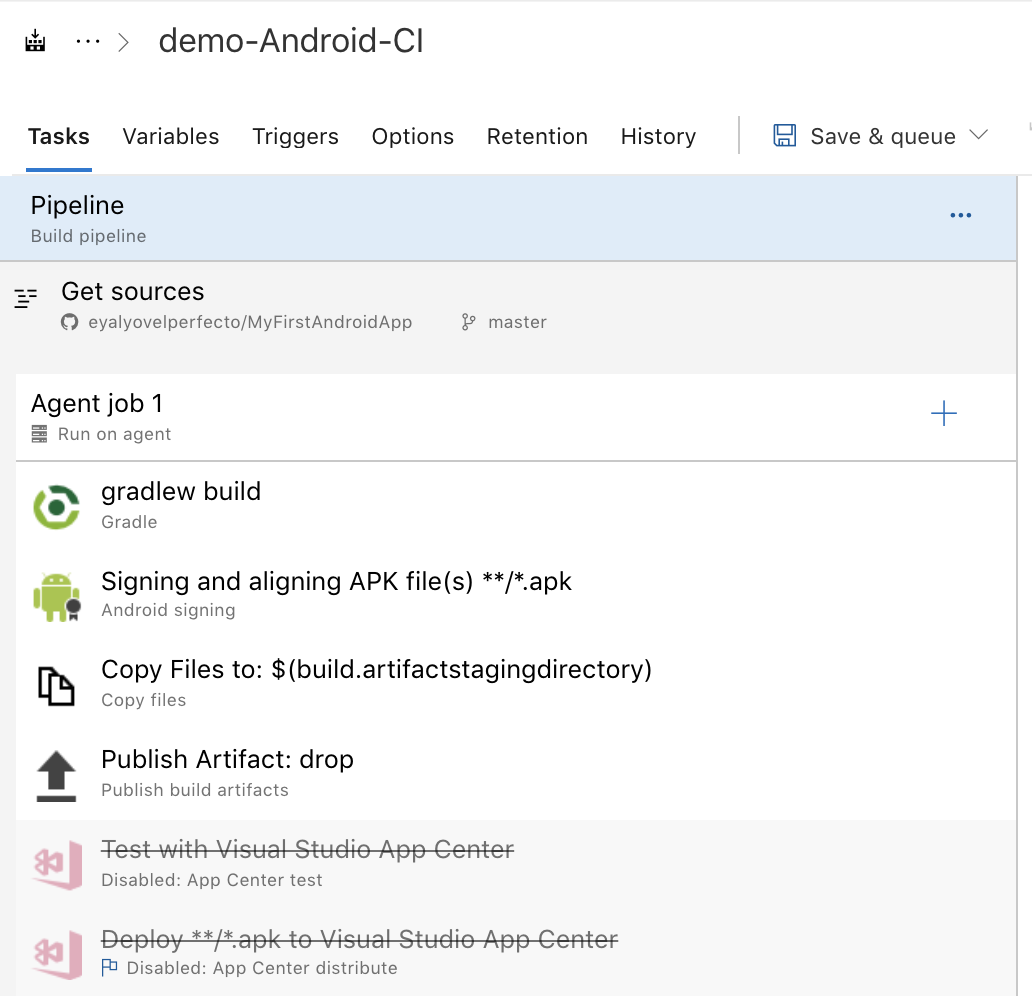Click the App Center test task icon

58,864
